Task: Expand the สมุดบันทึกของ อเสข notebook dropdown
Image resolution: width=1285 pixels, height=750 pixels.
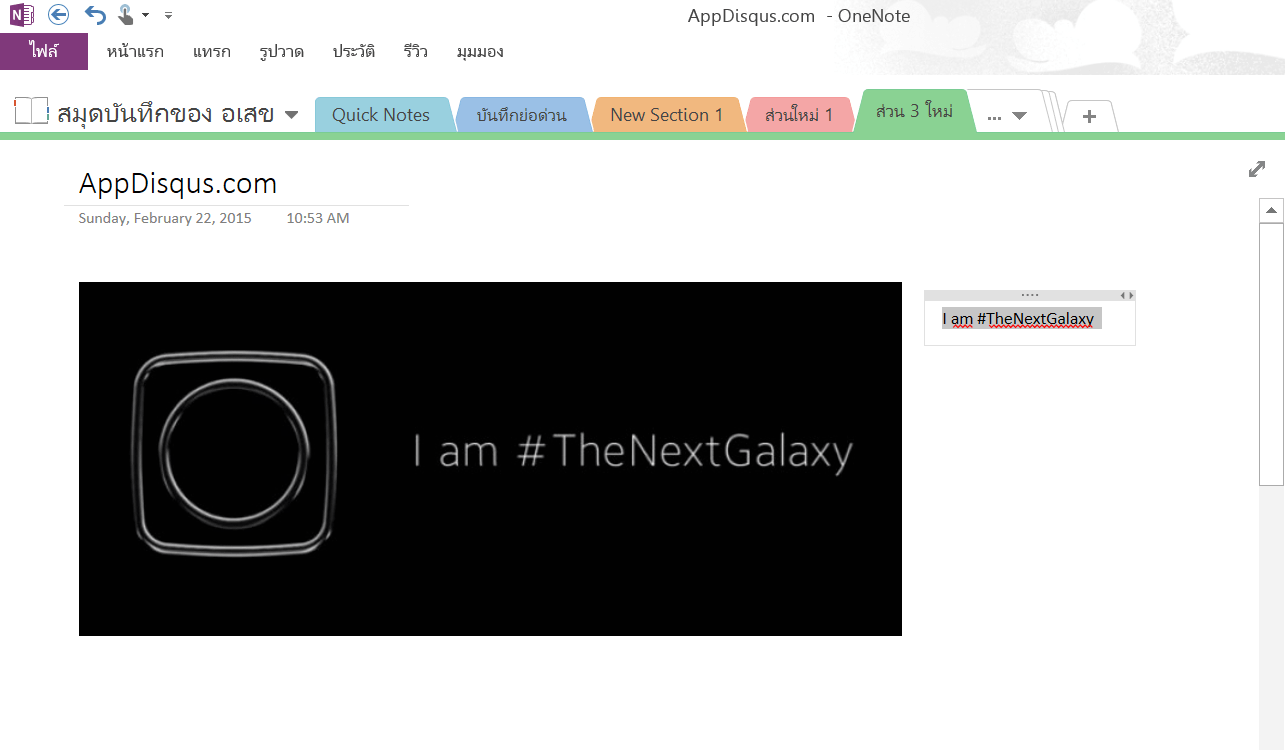Action: (291, 115)
